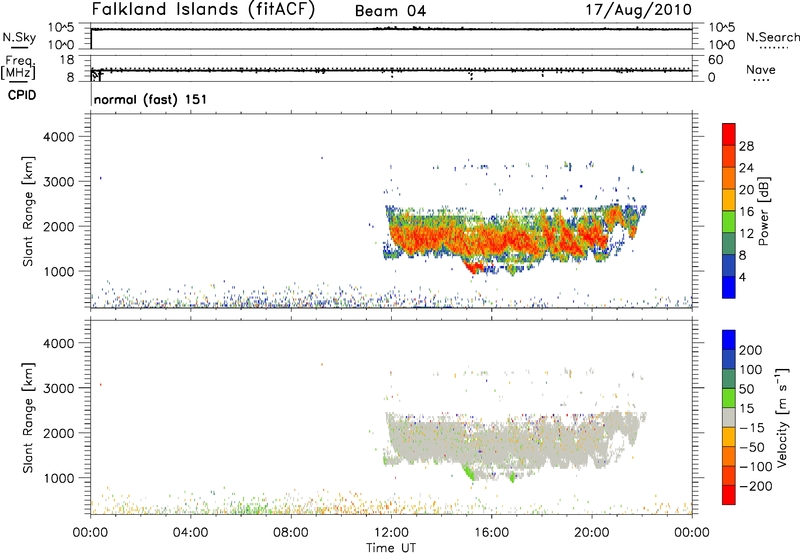Click the red high-power patch near 15:00
Screen dimensions: 800x554
pyautogui.click(x=473, y=267)
